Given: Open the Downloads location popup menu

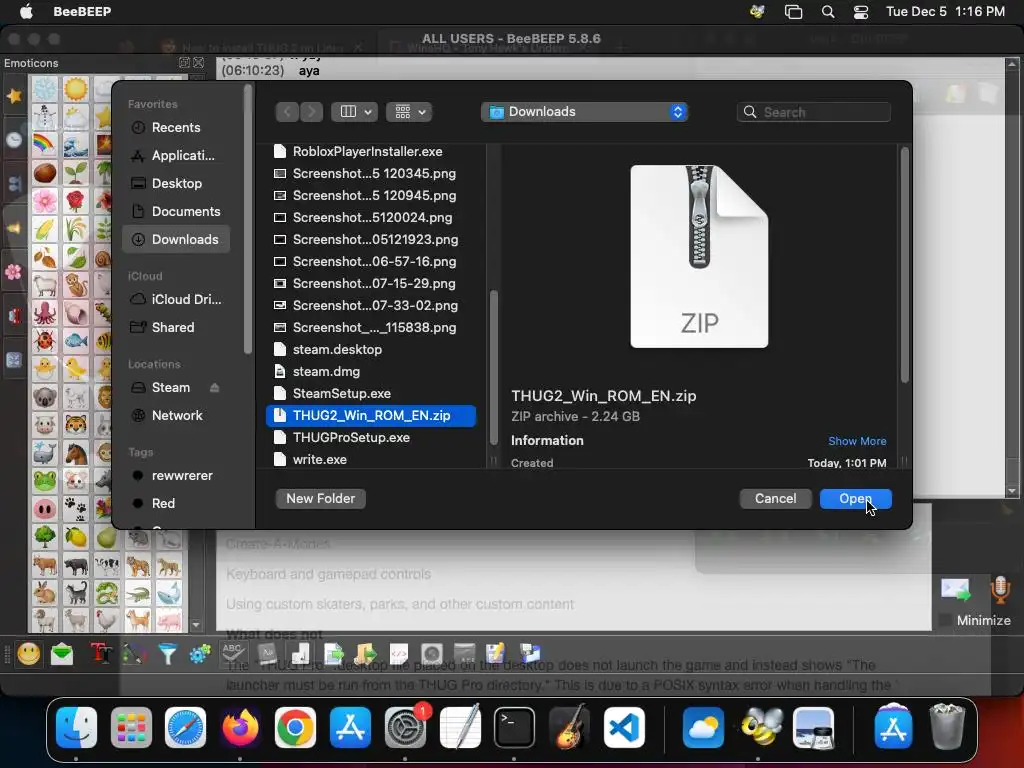Looking at the screenshot, I should click(584, 112).
